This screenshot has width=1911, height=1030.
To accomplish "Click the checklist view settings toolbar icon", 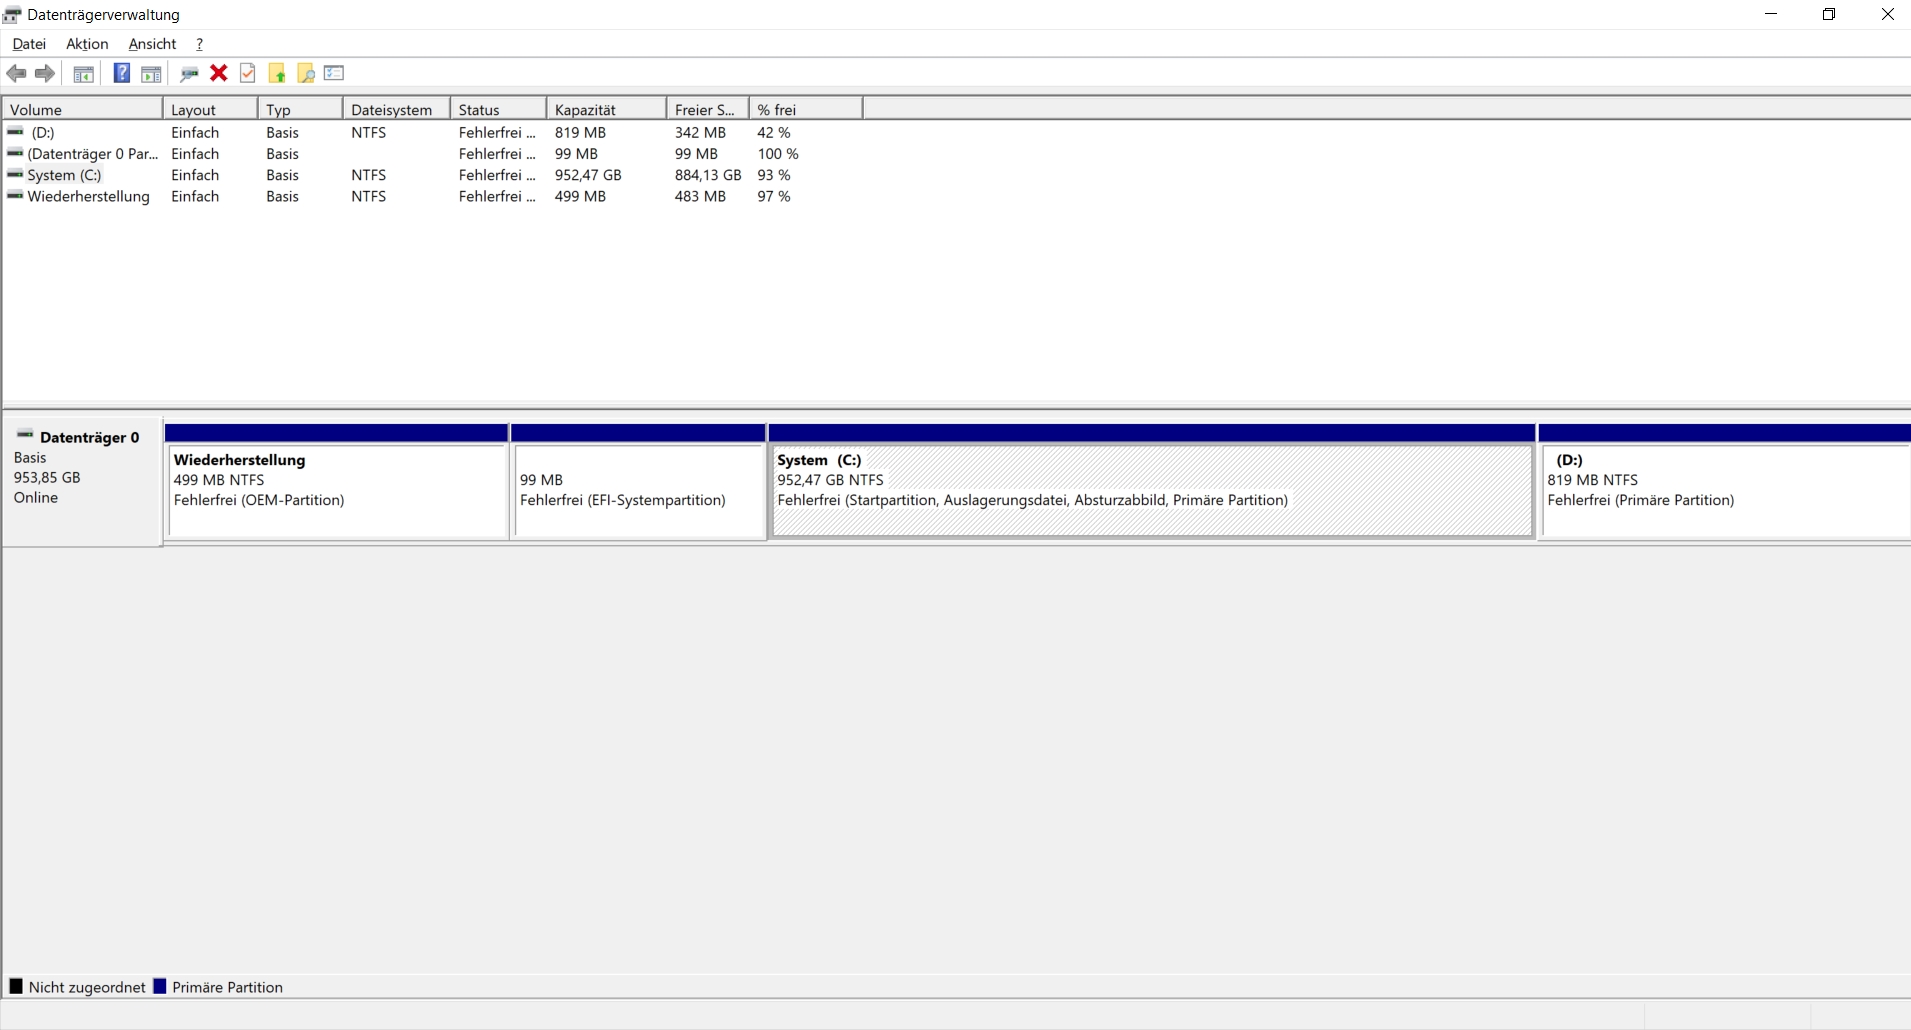I will (334, 73).
